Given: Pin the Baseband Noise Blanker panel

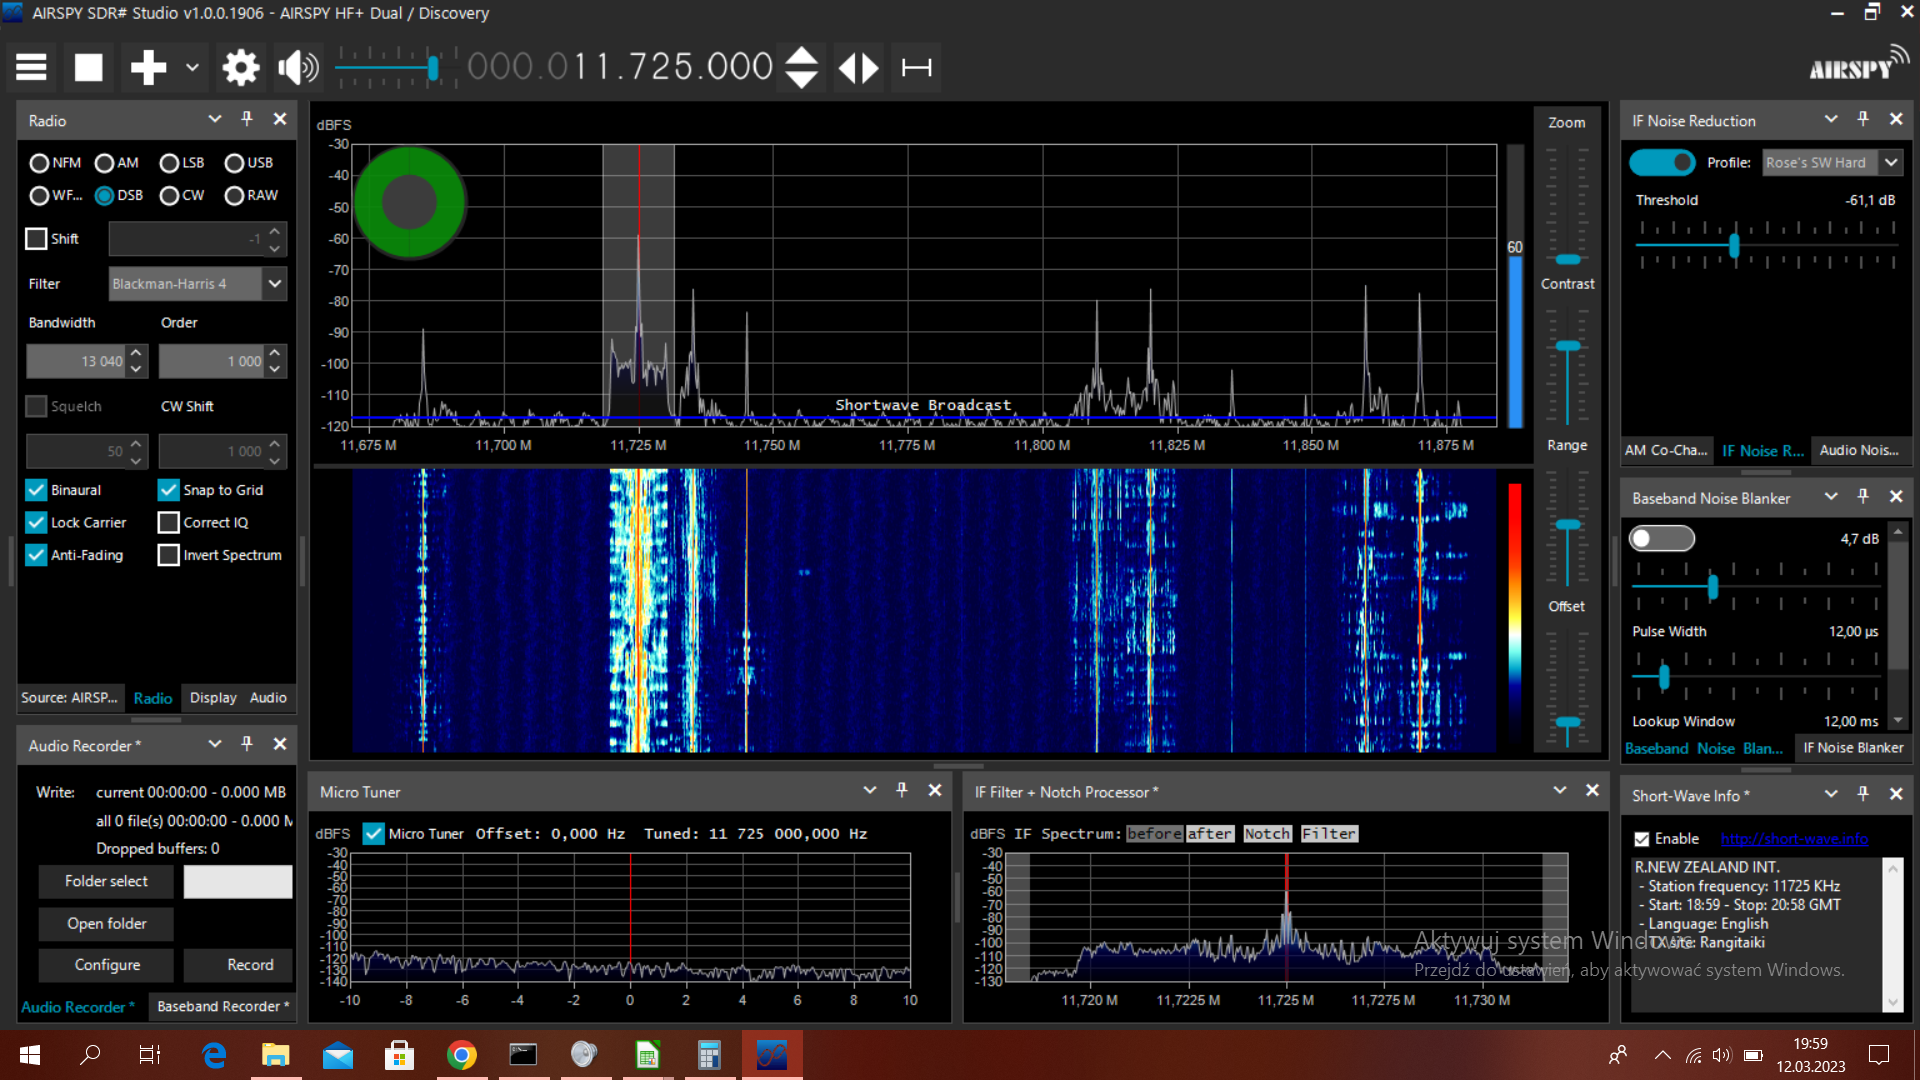Looking at the screenshot, I should point(1863,496).
